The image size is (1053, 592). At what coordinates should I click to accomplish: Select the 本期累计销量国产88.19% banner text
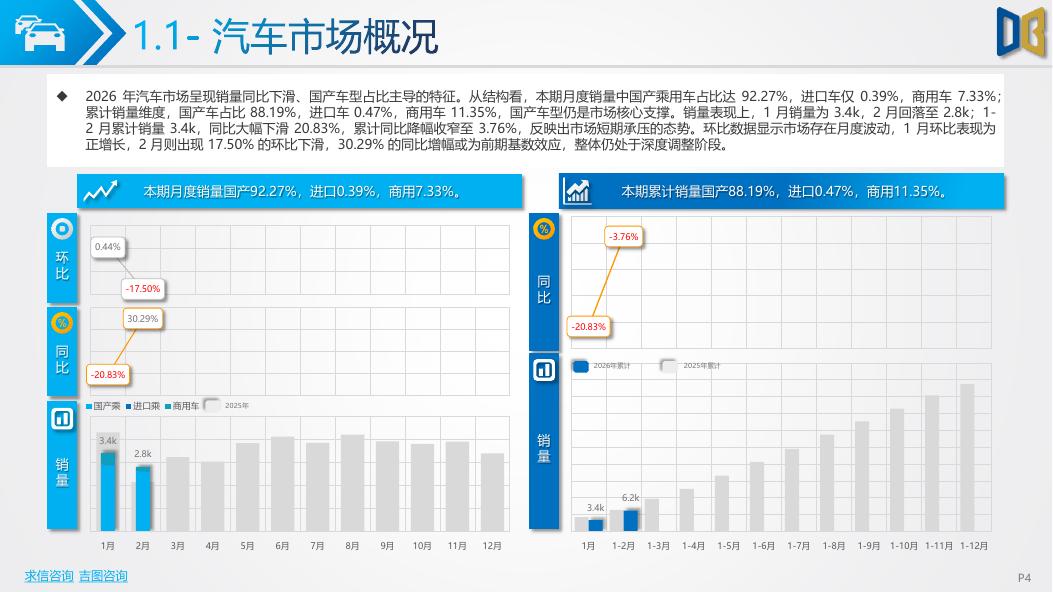(784, 191)
